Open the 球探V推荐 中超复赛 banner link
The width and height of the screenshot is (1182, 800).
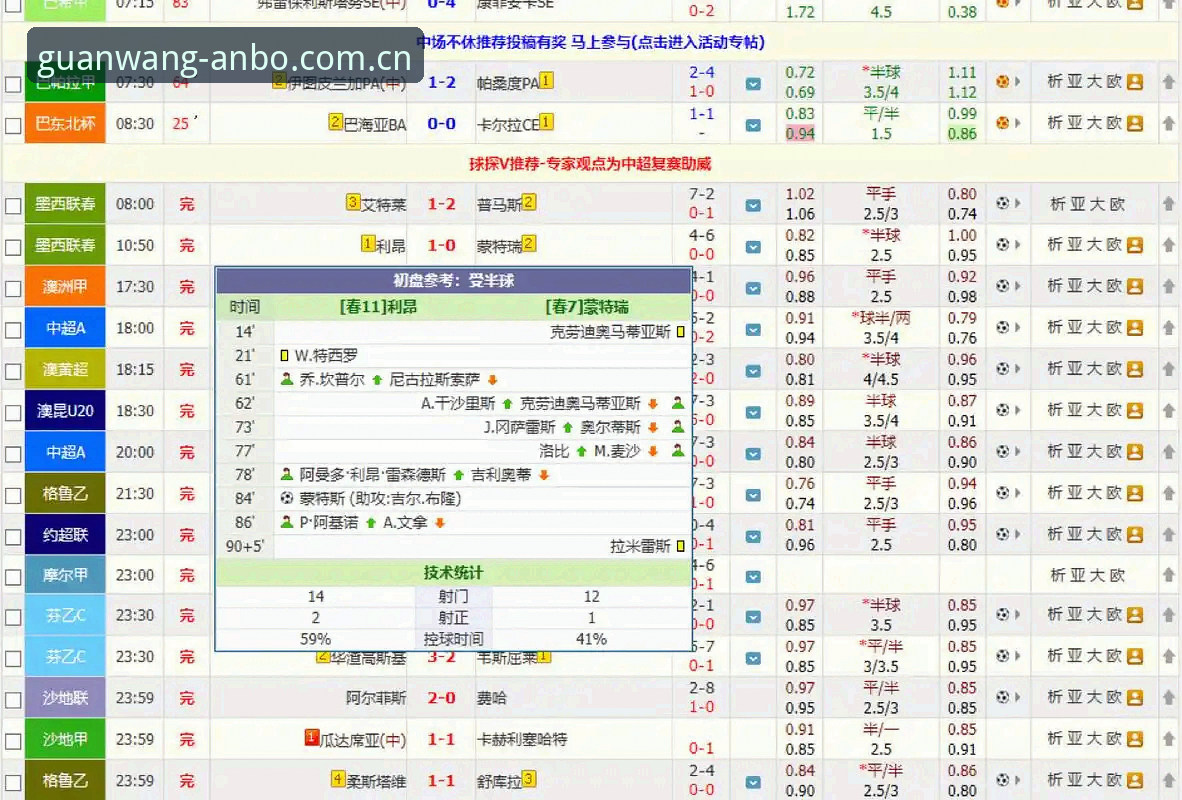click(x=590, y=164)
